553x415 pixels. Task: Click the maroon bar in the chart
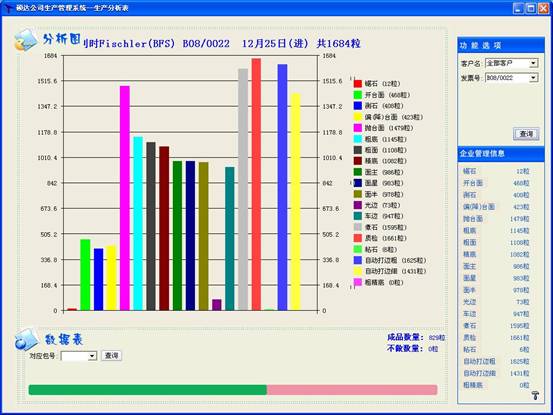tap(164, 228)
